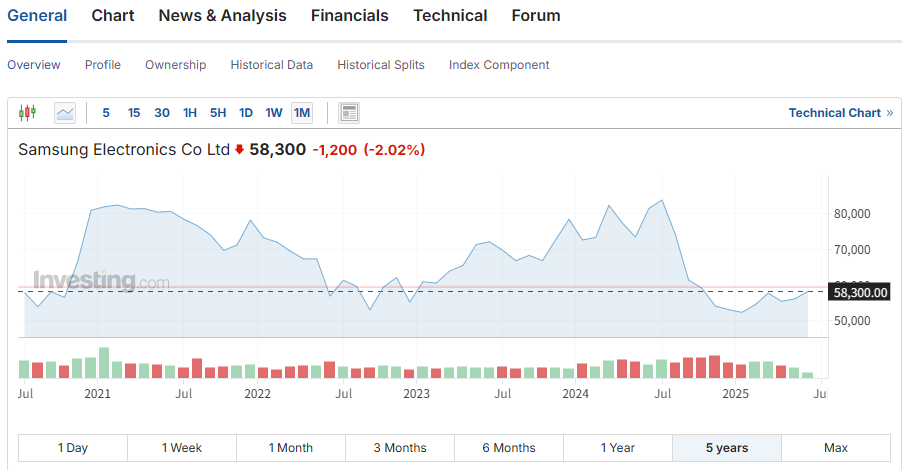
Task: Choose the 3 Months range
Action: tap(400, 448)
